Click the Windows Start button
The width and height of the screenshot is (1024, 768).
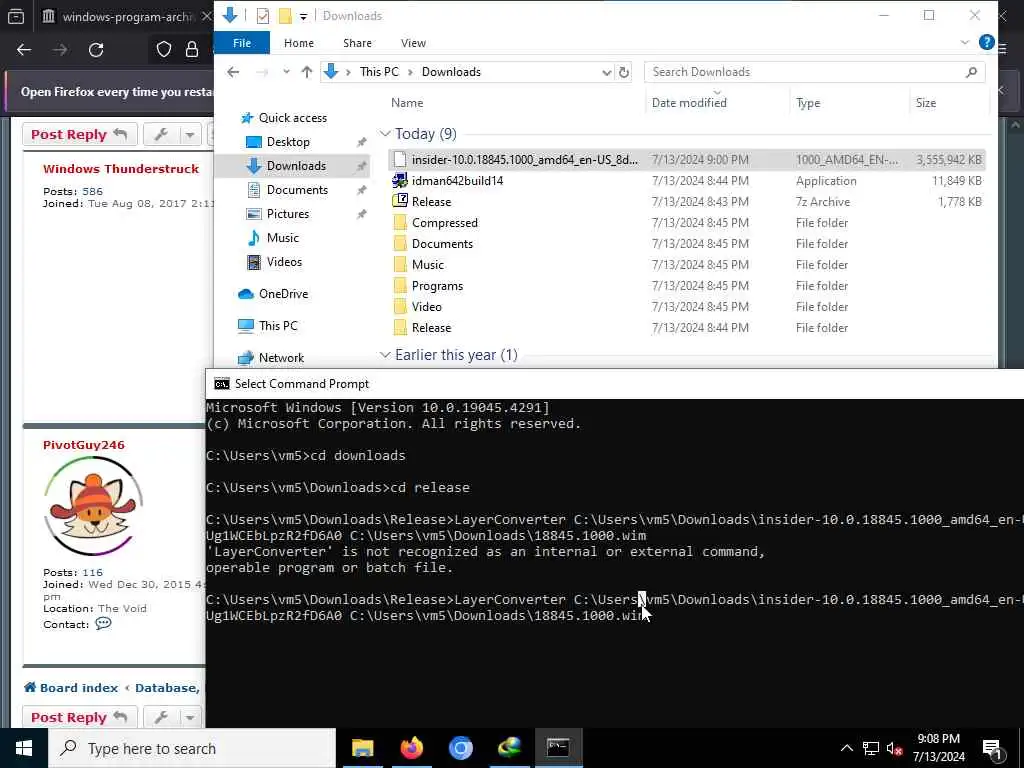[24, 748]
